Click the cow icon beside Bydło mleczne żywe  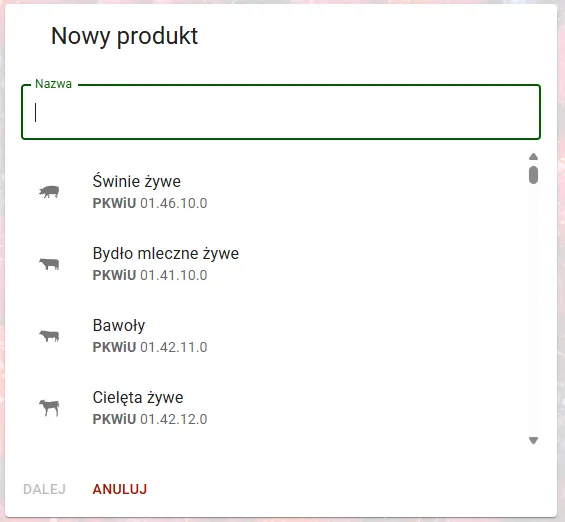(49, 264)
